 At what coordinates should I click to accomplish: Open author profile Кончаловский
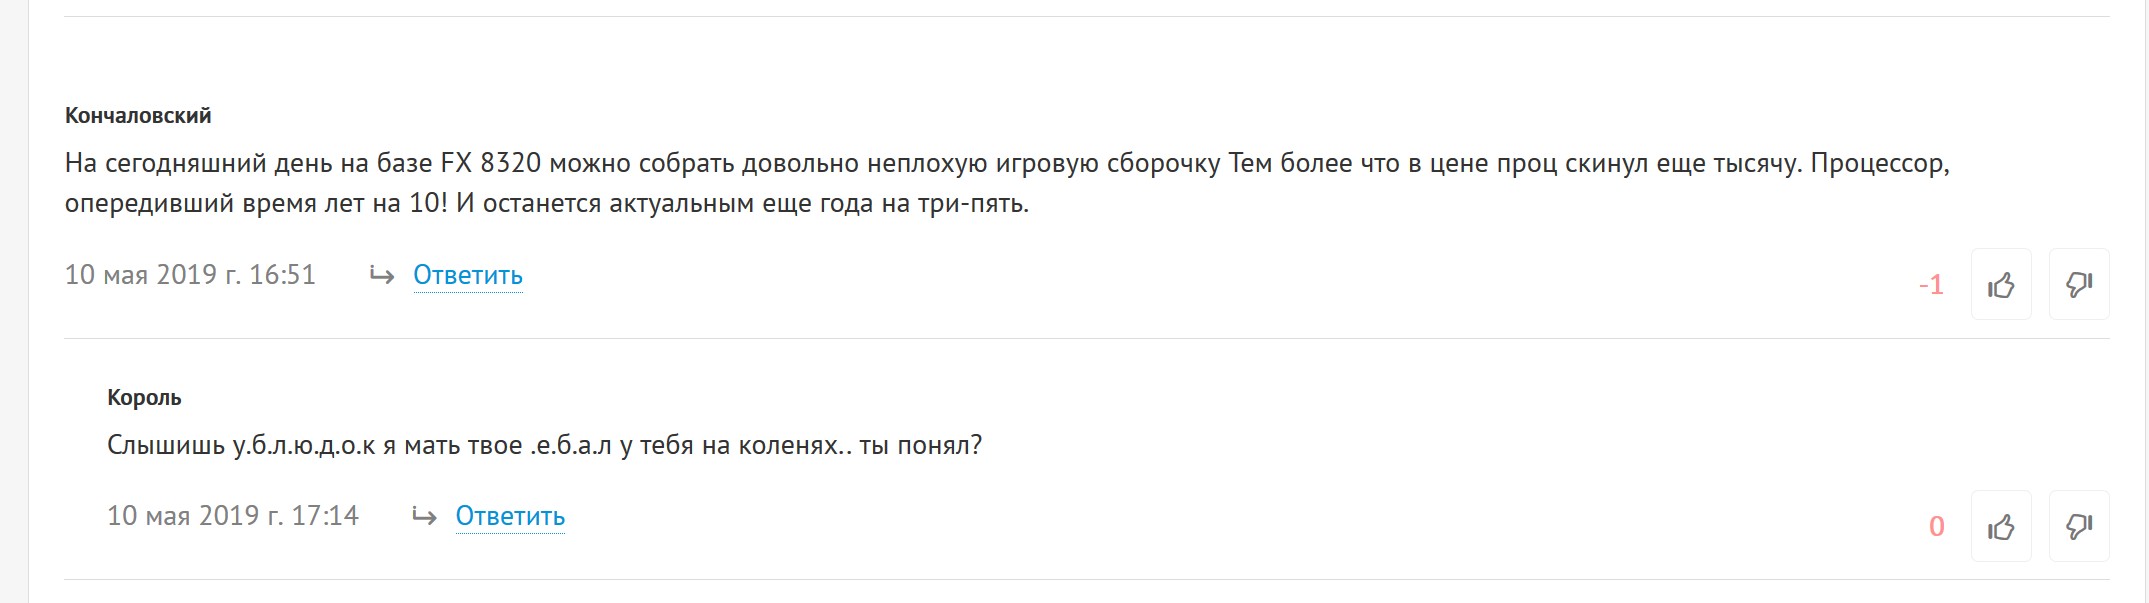click(138, 116)
